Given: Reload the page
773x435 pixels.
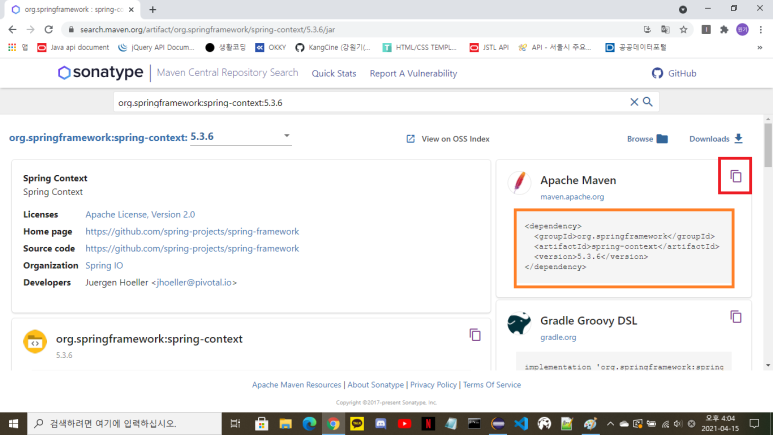Looking at the screenshot, I should coord(48,30).
